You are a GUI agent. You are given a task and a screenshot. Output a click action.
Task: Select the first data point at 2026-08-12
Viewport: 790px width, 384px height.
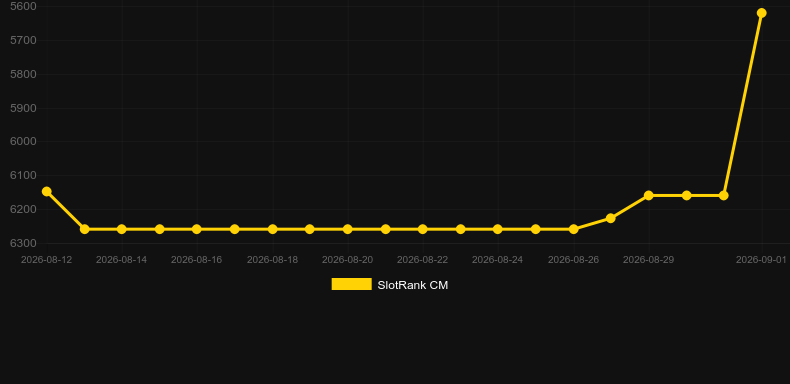(47, 191)
